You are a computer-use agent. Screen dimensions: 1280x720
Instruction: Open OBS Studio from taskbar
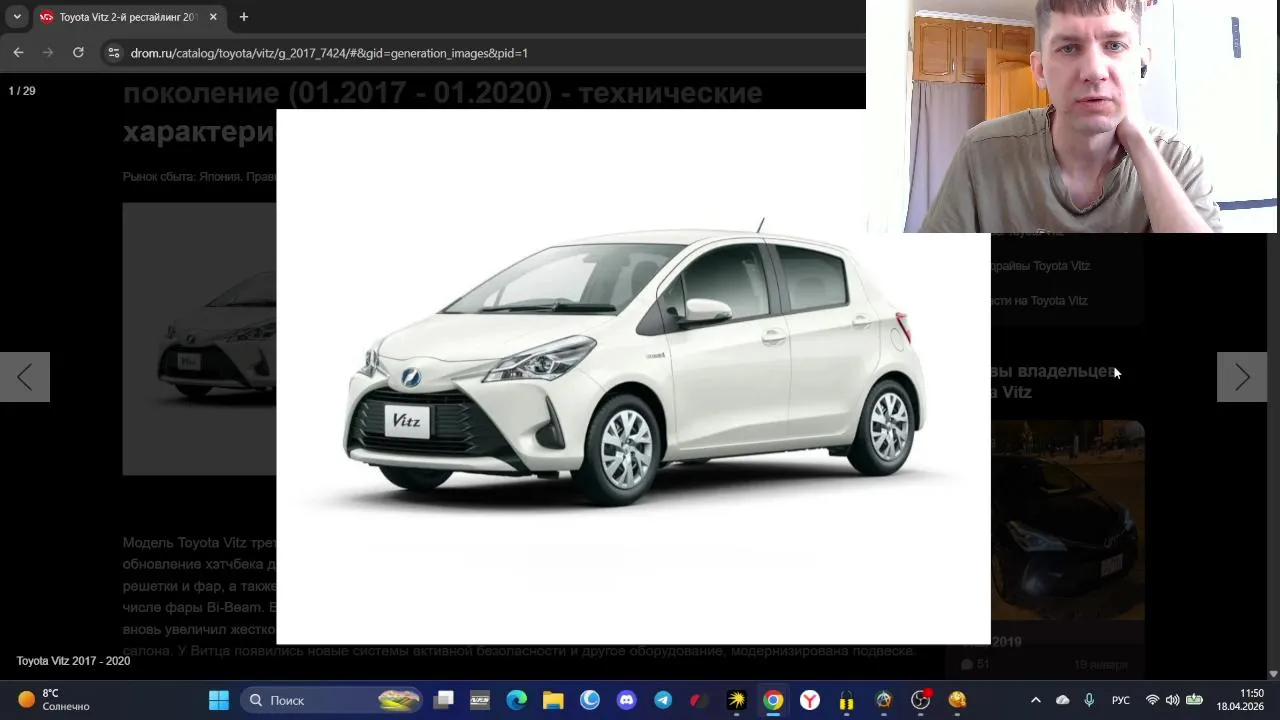[920, 700]
